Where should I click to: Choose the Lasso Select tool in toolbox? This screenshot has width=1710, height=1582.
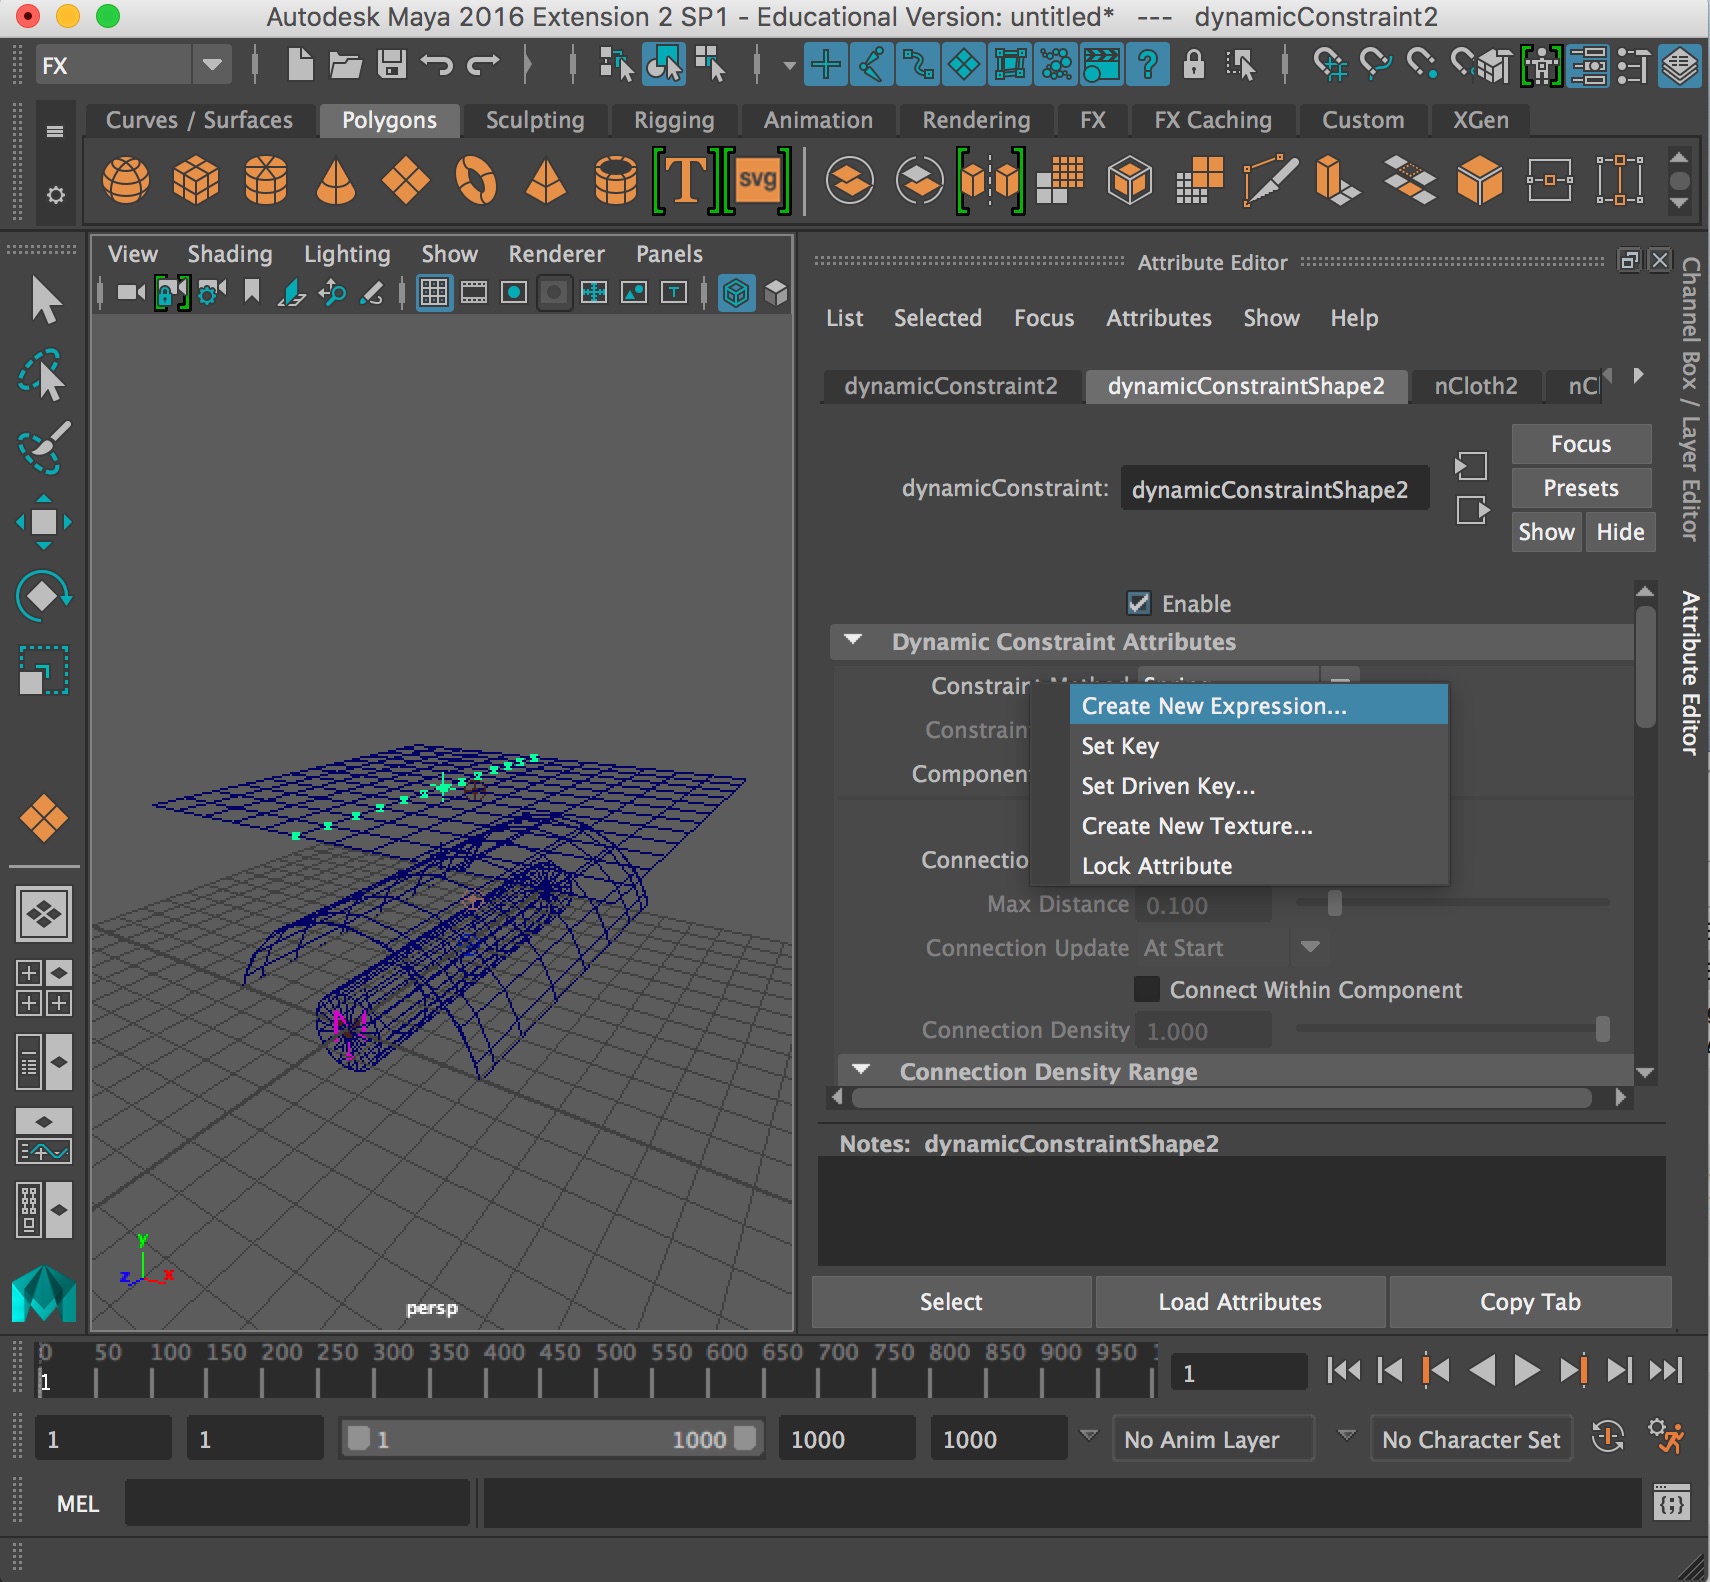point(44,374)
